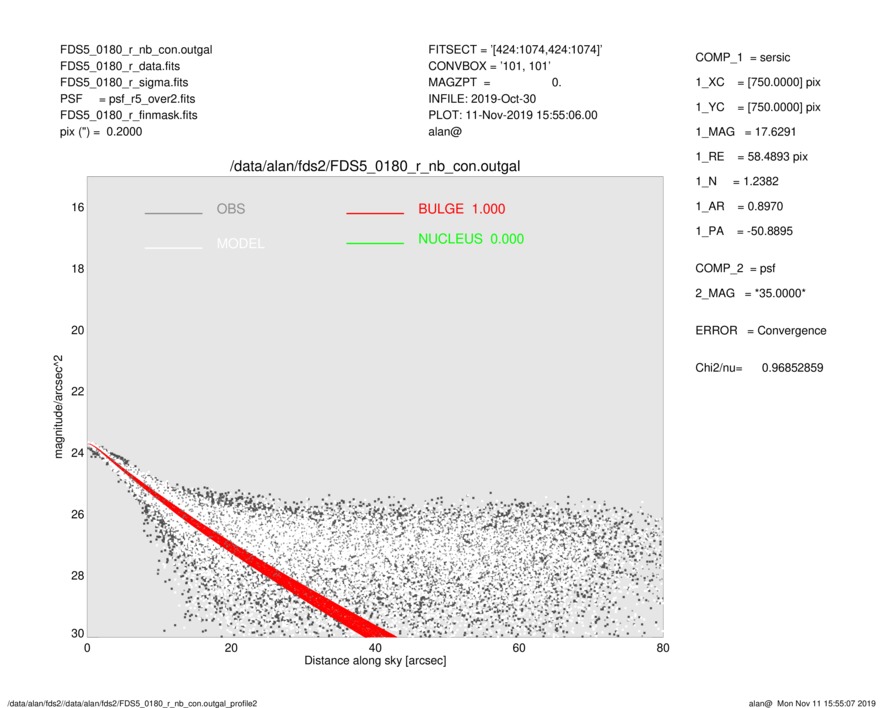Select the "22" tick label on the magnitude axis

pyautogui.click(x=78, y=392)
